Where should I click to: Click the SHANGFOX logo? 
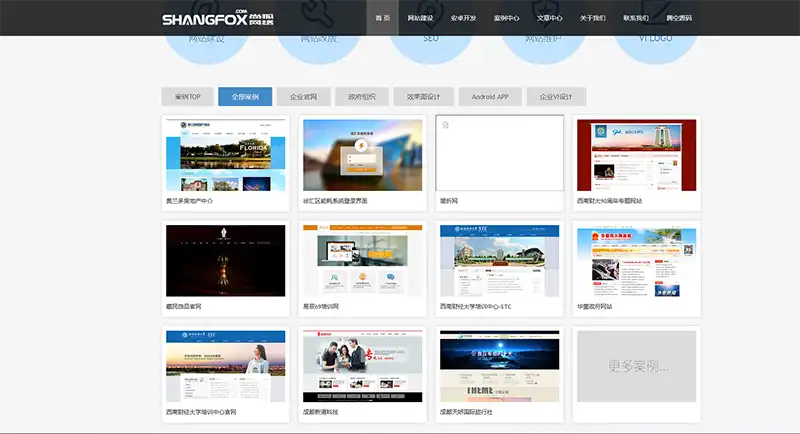[x=217, y=18]
